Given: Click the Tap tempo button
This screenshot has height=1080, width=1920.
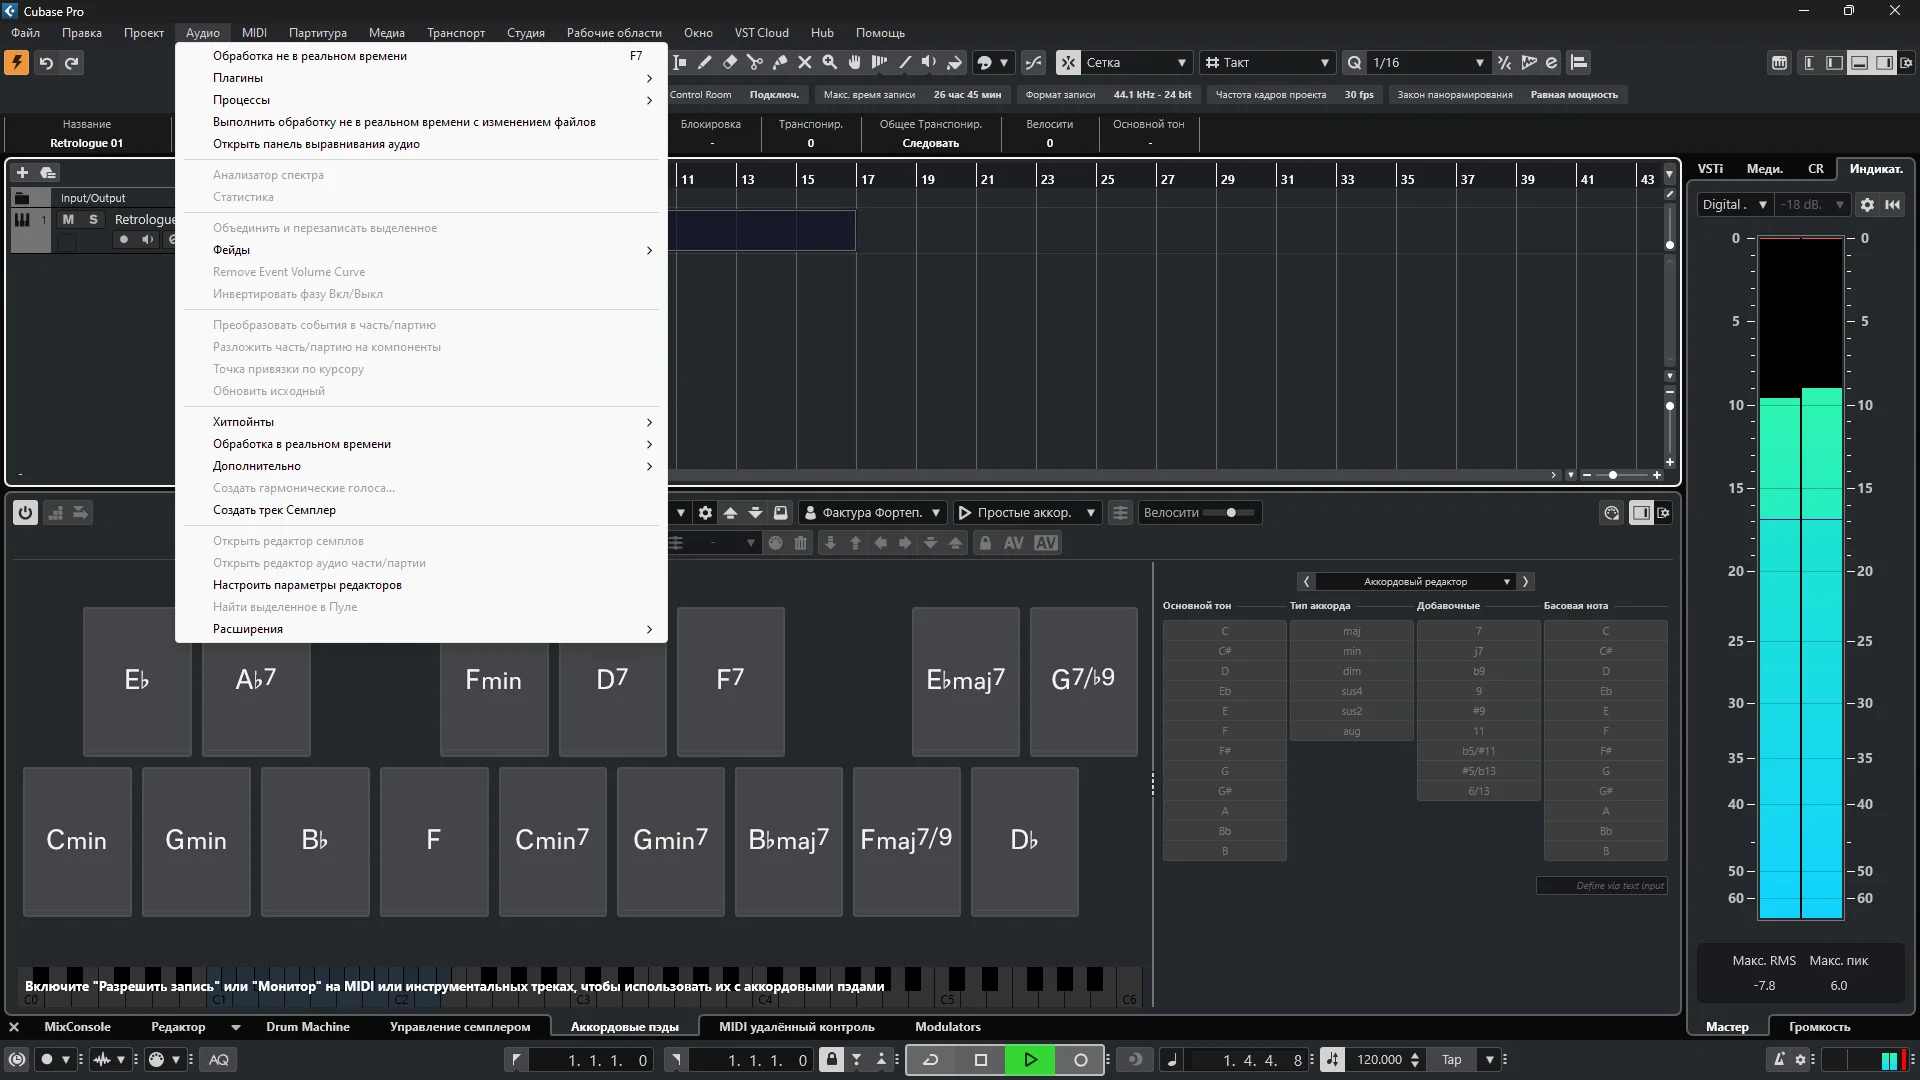Looking at the screenshot, I should (1451, 1060).
